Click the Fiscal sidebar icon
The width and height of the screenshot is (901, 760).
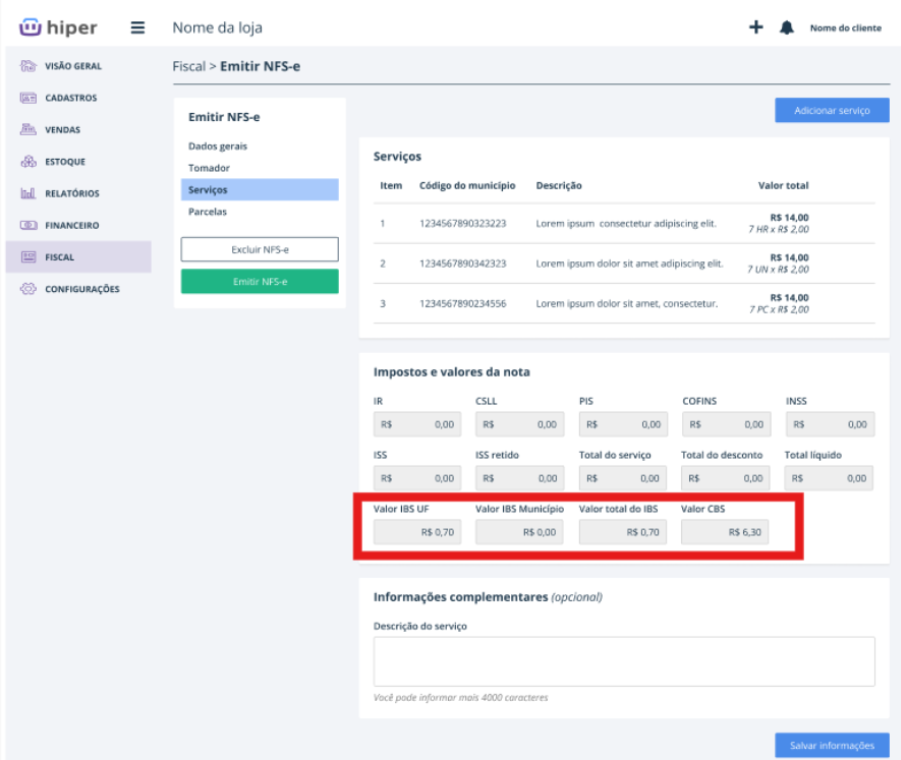tap(28, 257)
